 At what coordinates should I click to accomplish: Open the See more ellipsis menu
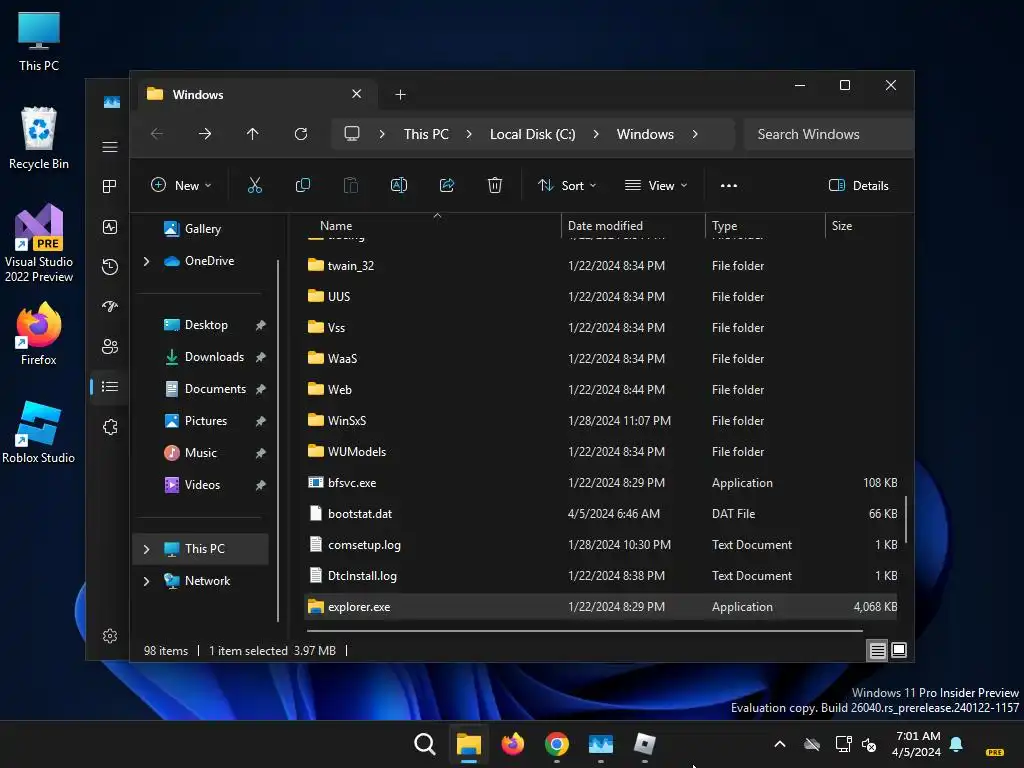[729, 185]
